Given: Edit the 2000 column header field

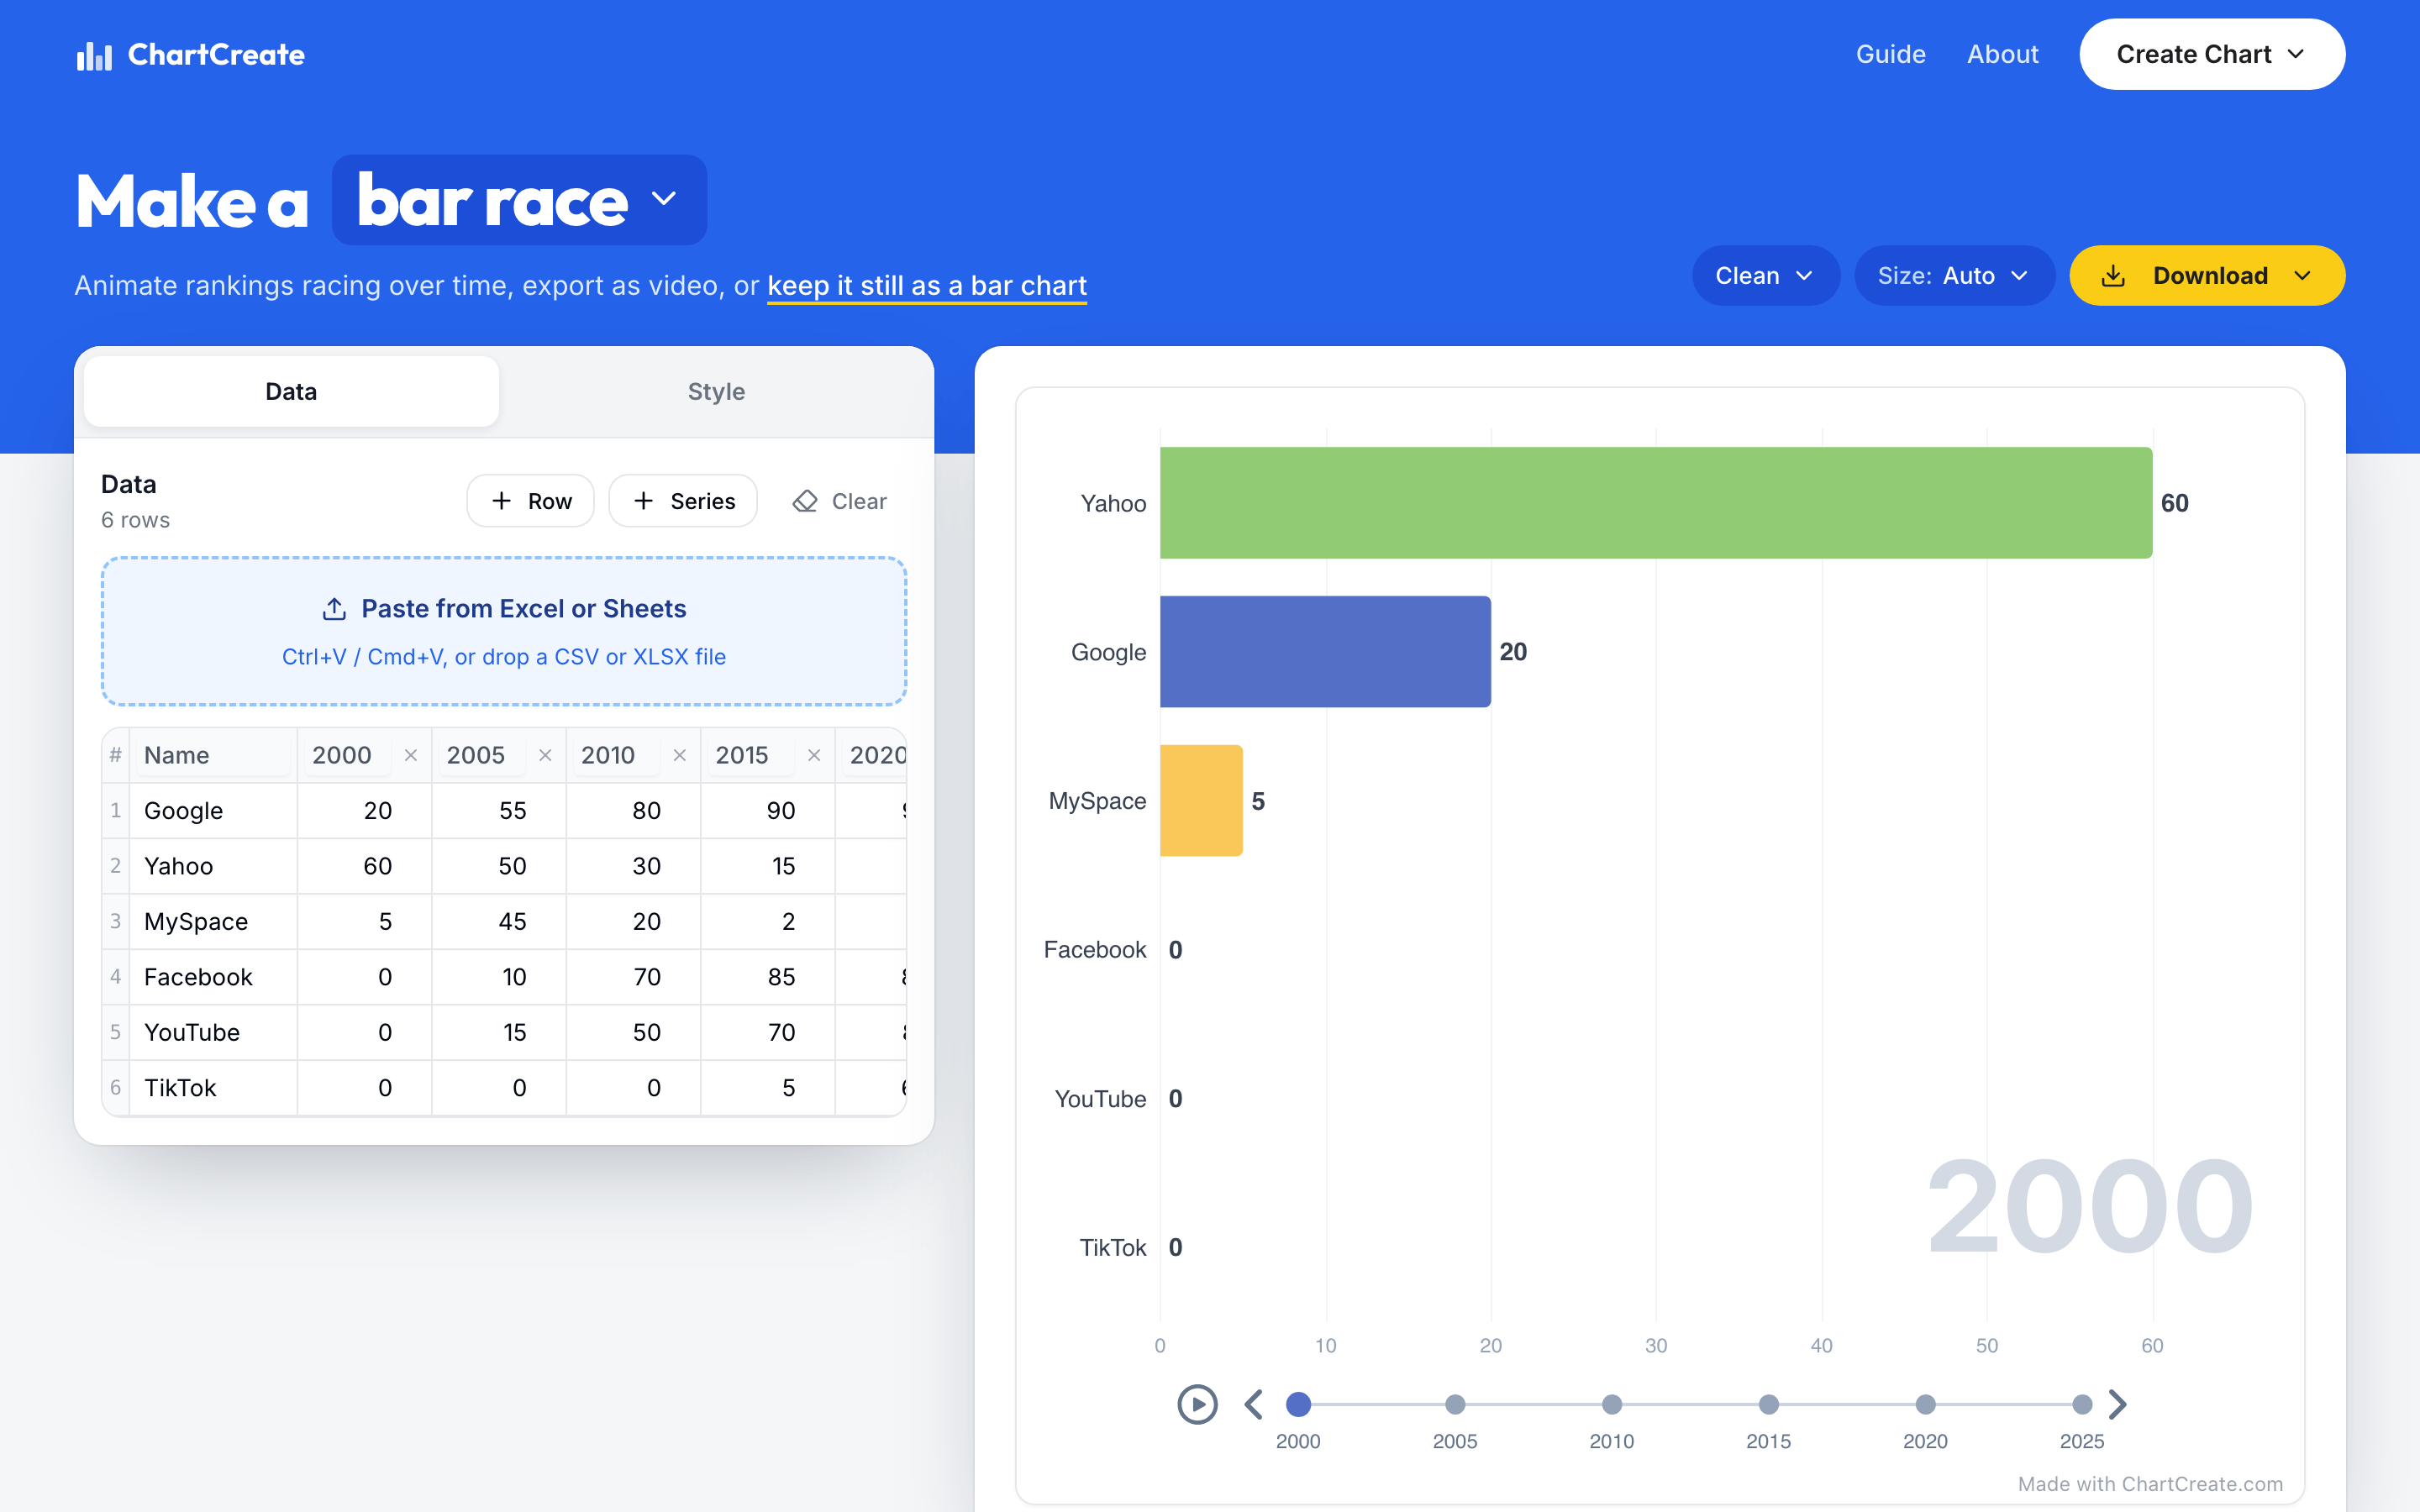Looking at the screenshot, I should tap(346, 755).
